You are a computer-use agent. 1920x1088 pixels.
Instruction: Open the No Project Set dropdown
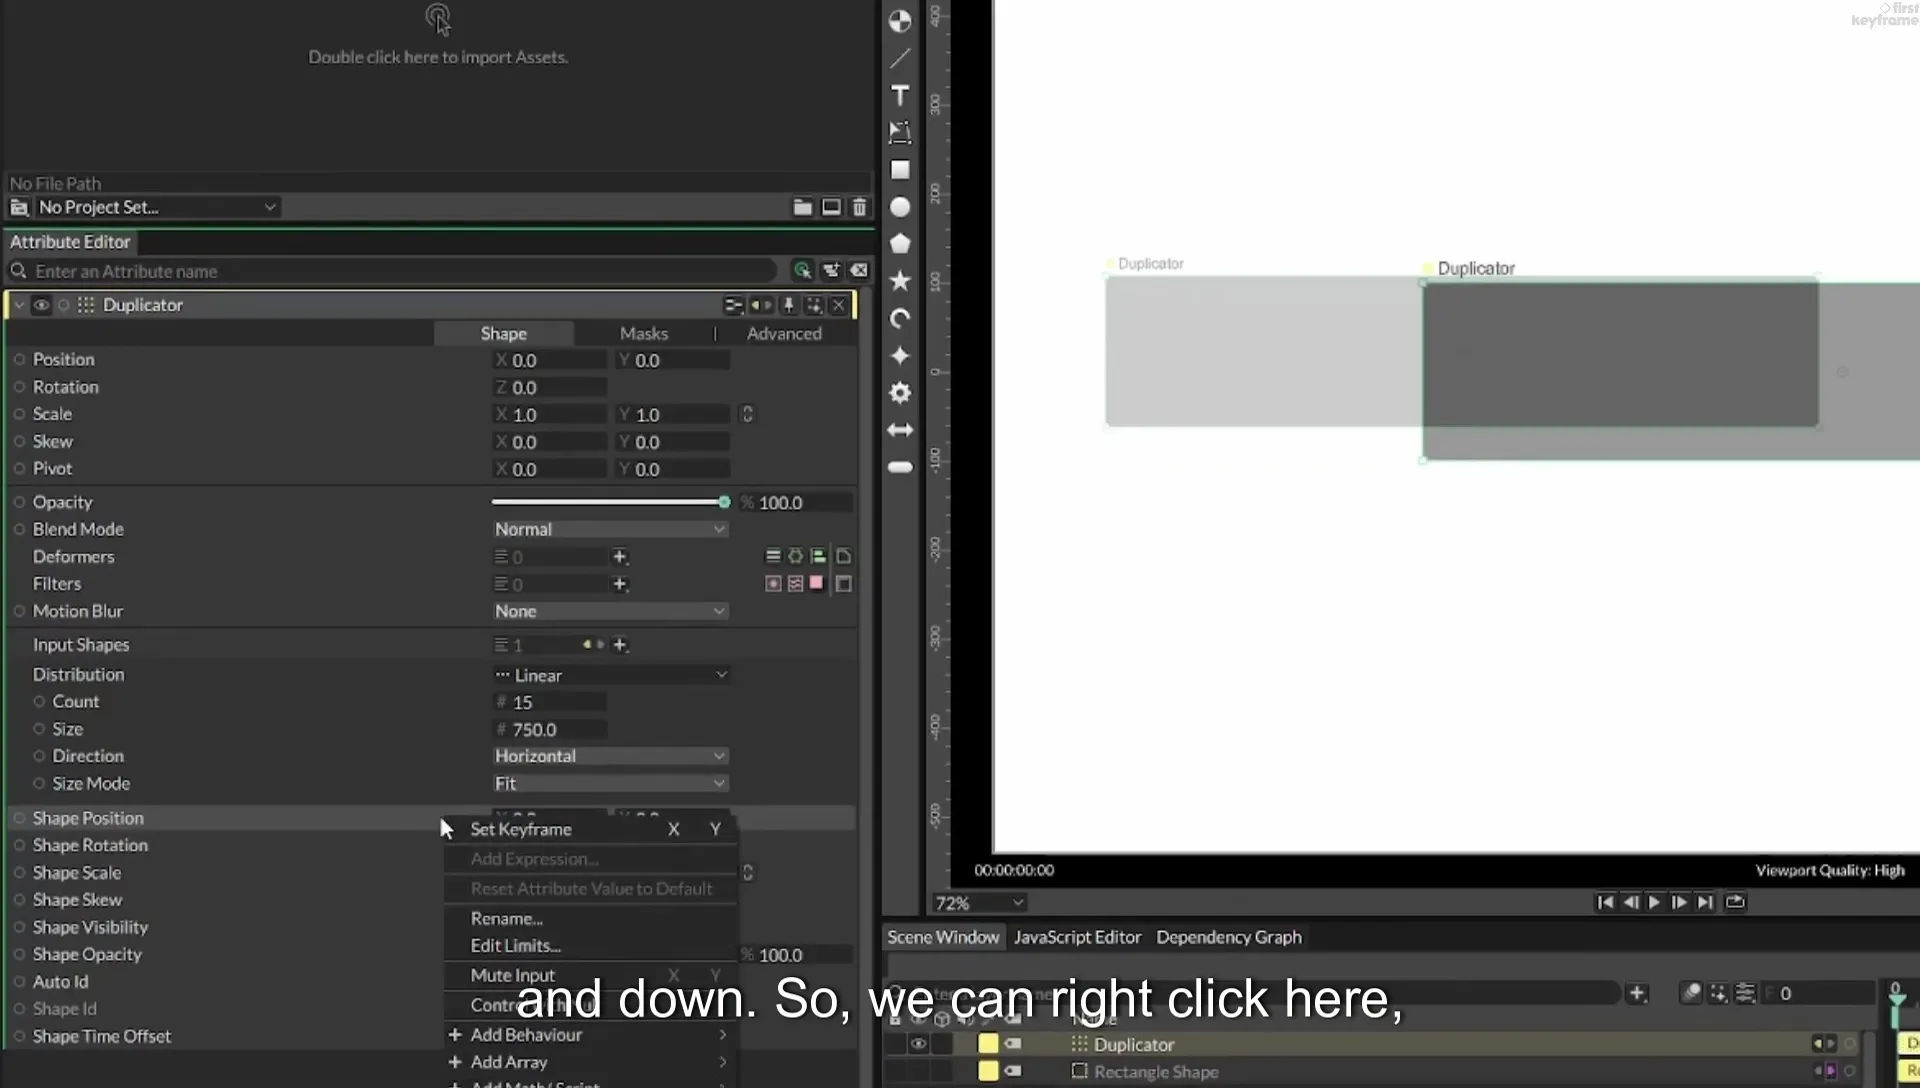coord(156,207)
